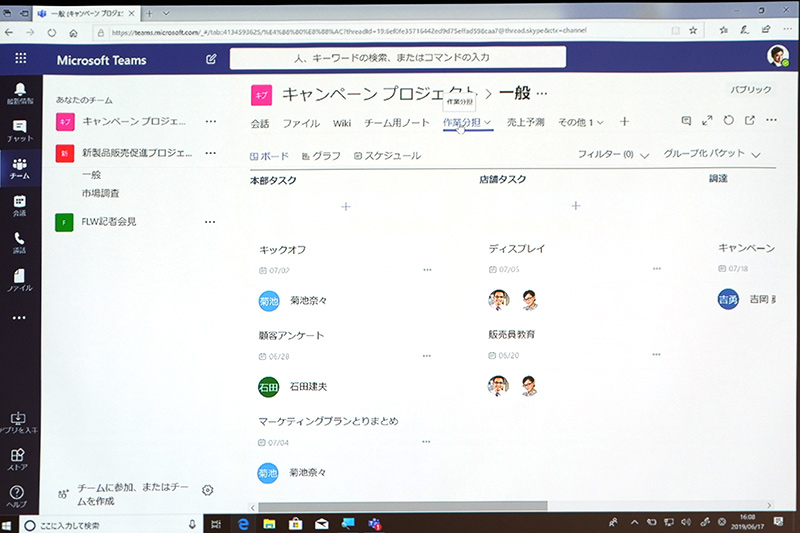Open Edge browser in taskbar
The image size is (800, 533).
point(243,524)
